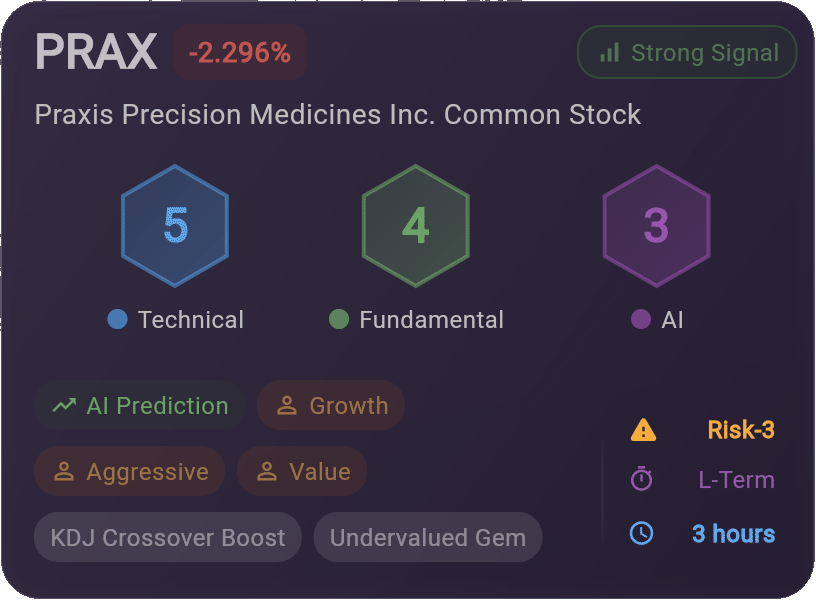816x600 pixels.
Task: Click the yellow risk warning triangle icon
Action: [643, 430]
